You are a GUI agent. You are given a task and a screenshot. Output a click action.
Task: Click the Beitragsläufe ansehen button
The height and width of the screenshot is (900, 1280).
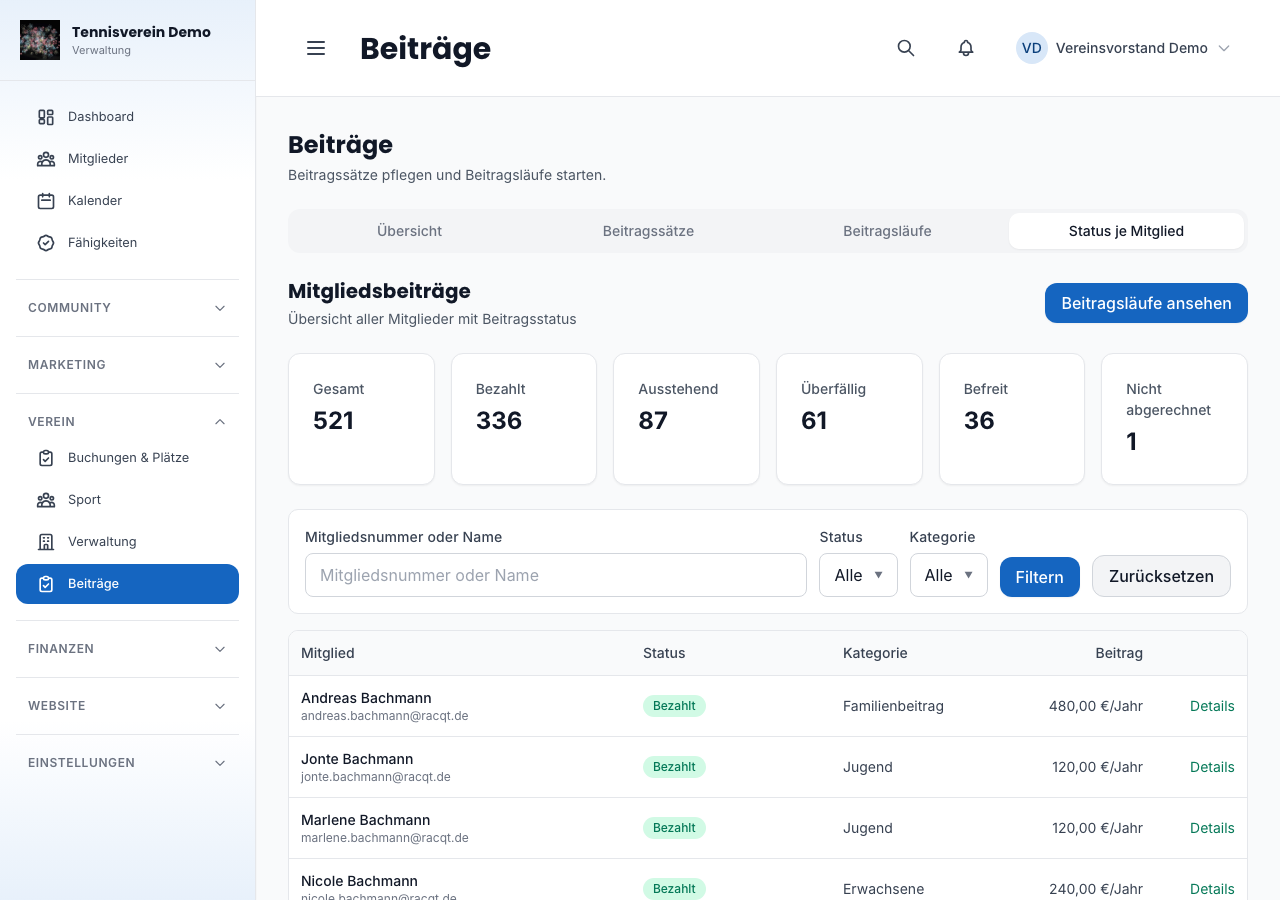coord(1146,303)
